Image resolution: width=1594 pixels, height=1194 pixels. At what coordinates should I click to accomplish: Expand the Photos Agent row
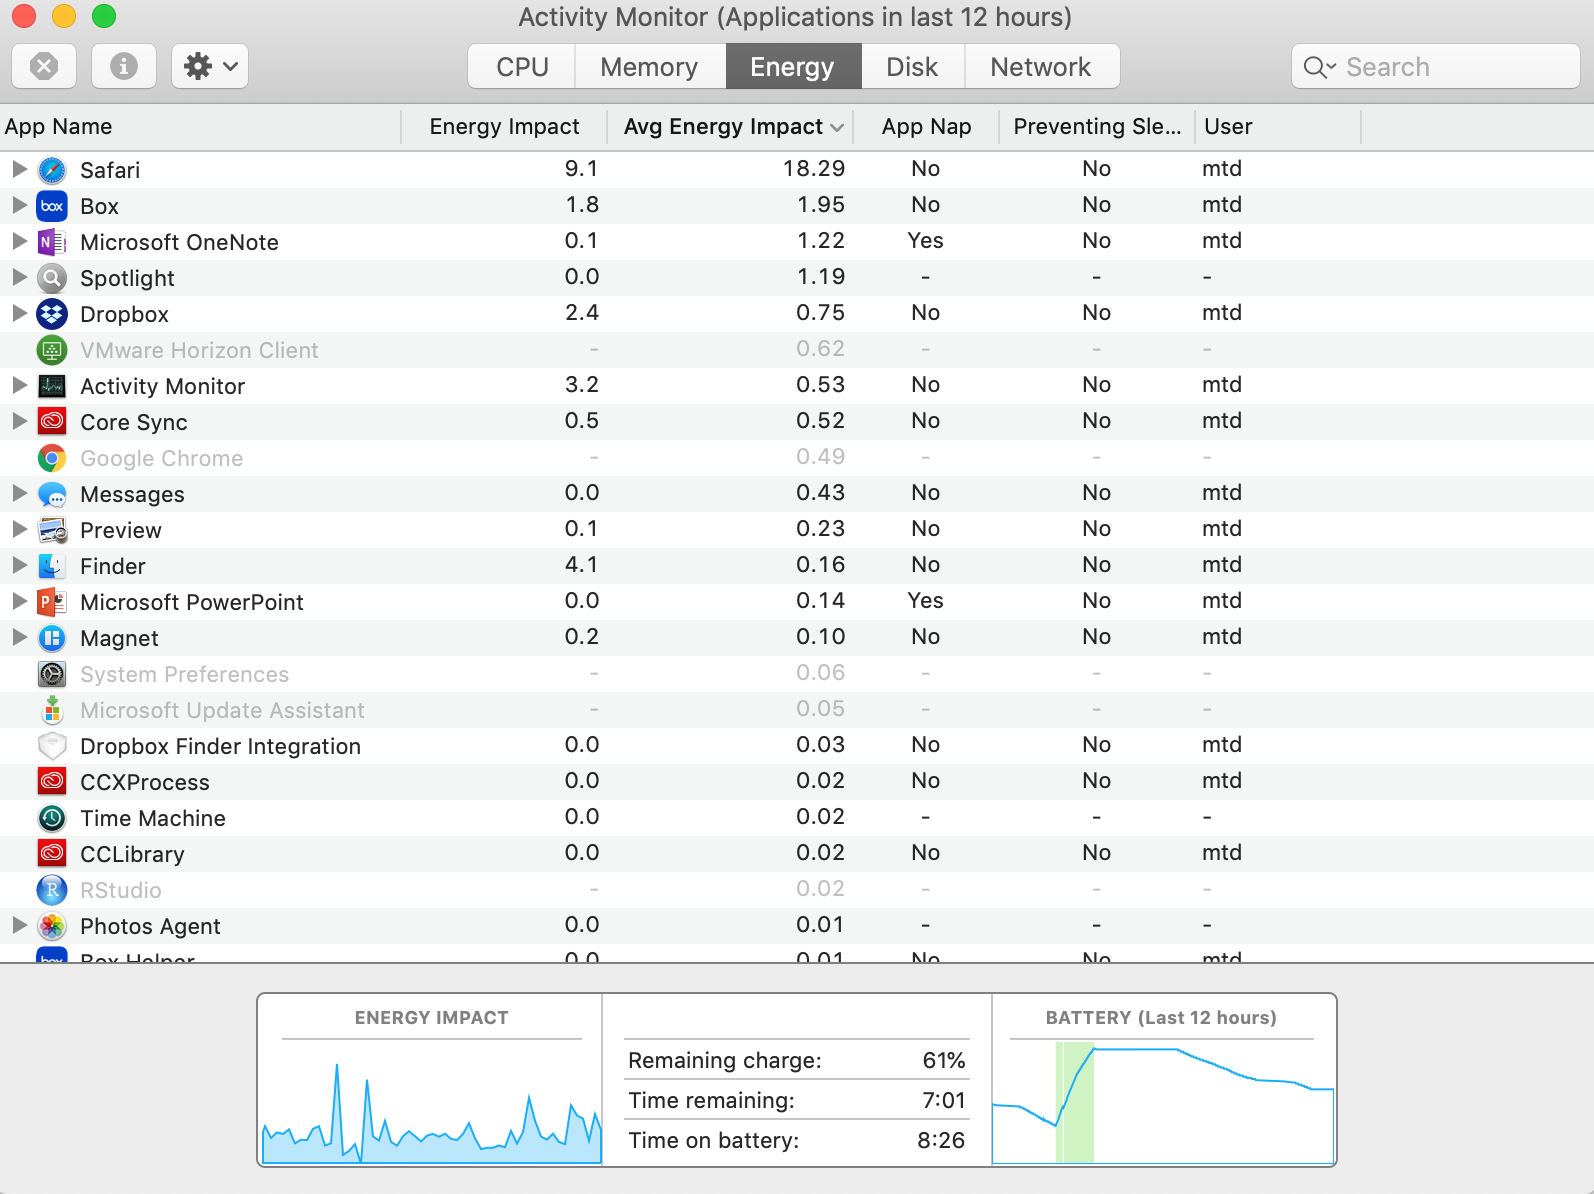[19, 925]
